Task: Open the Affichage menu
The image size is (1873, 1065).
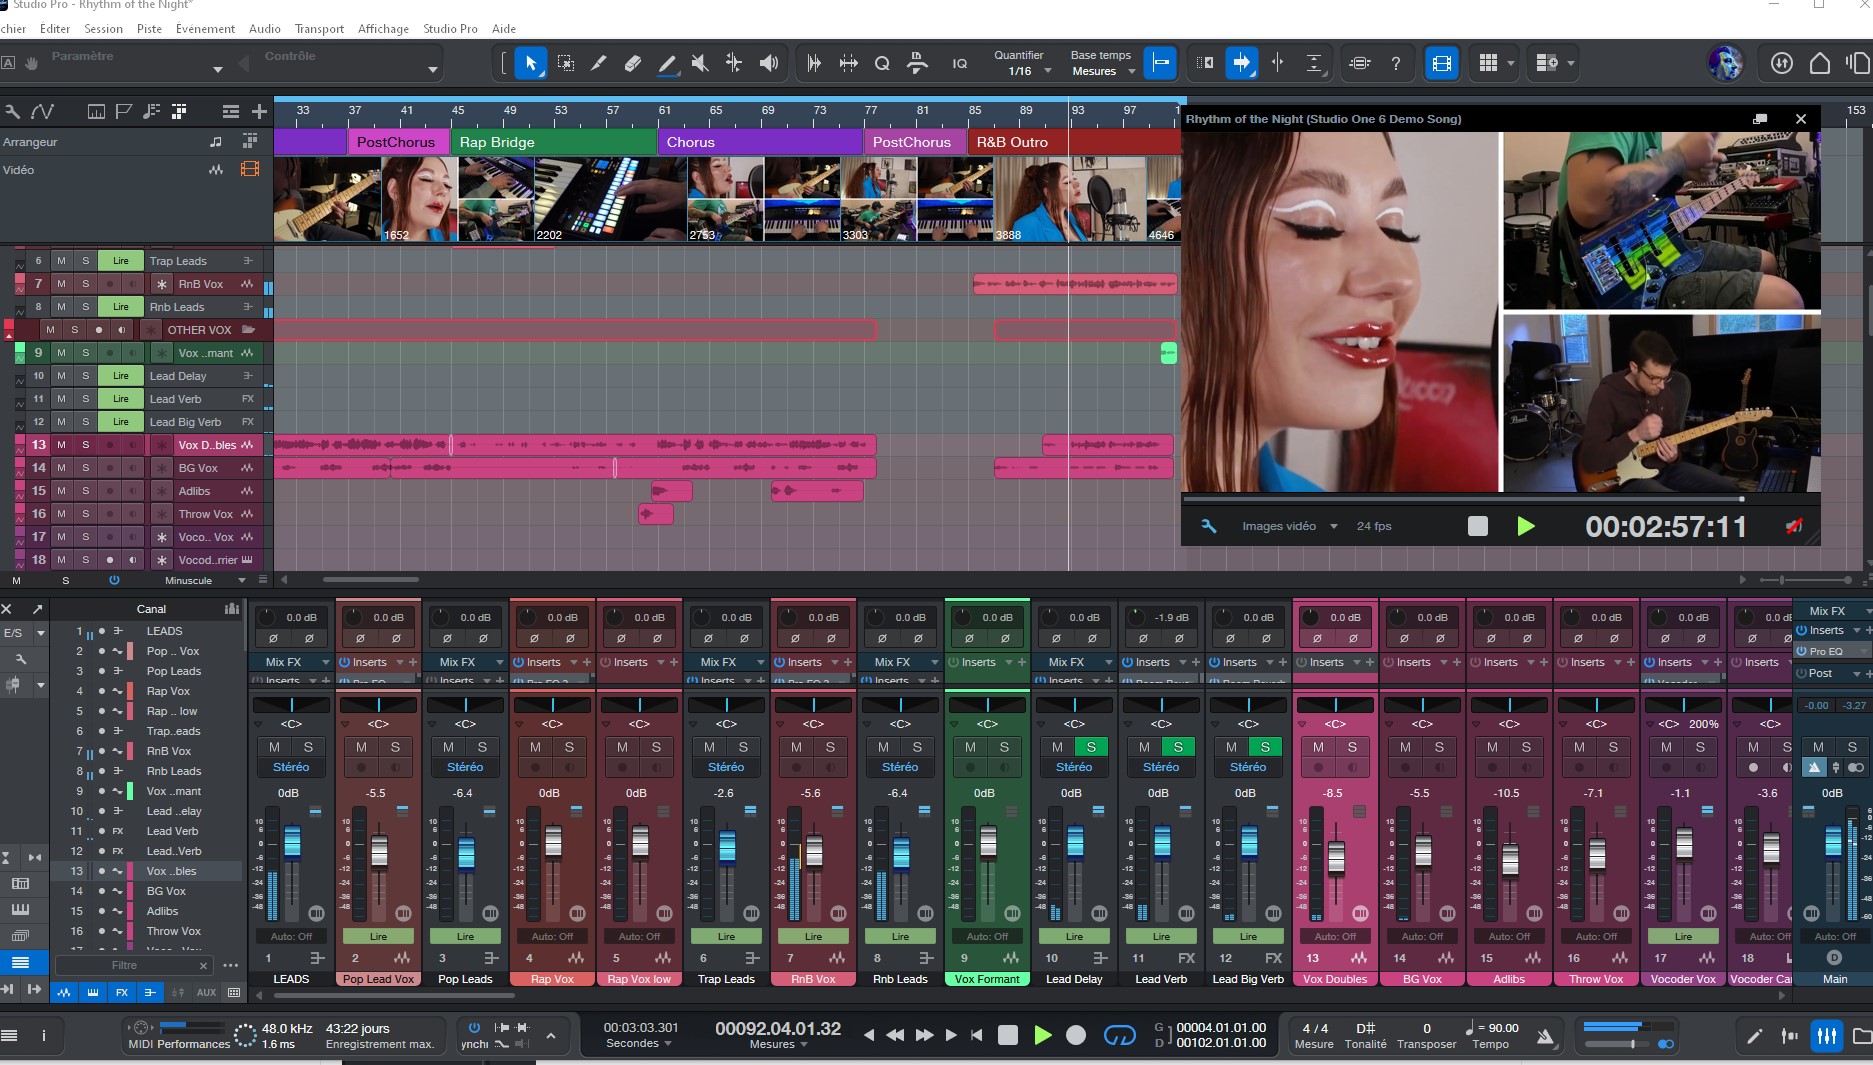Action: [x=383, y=29]
